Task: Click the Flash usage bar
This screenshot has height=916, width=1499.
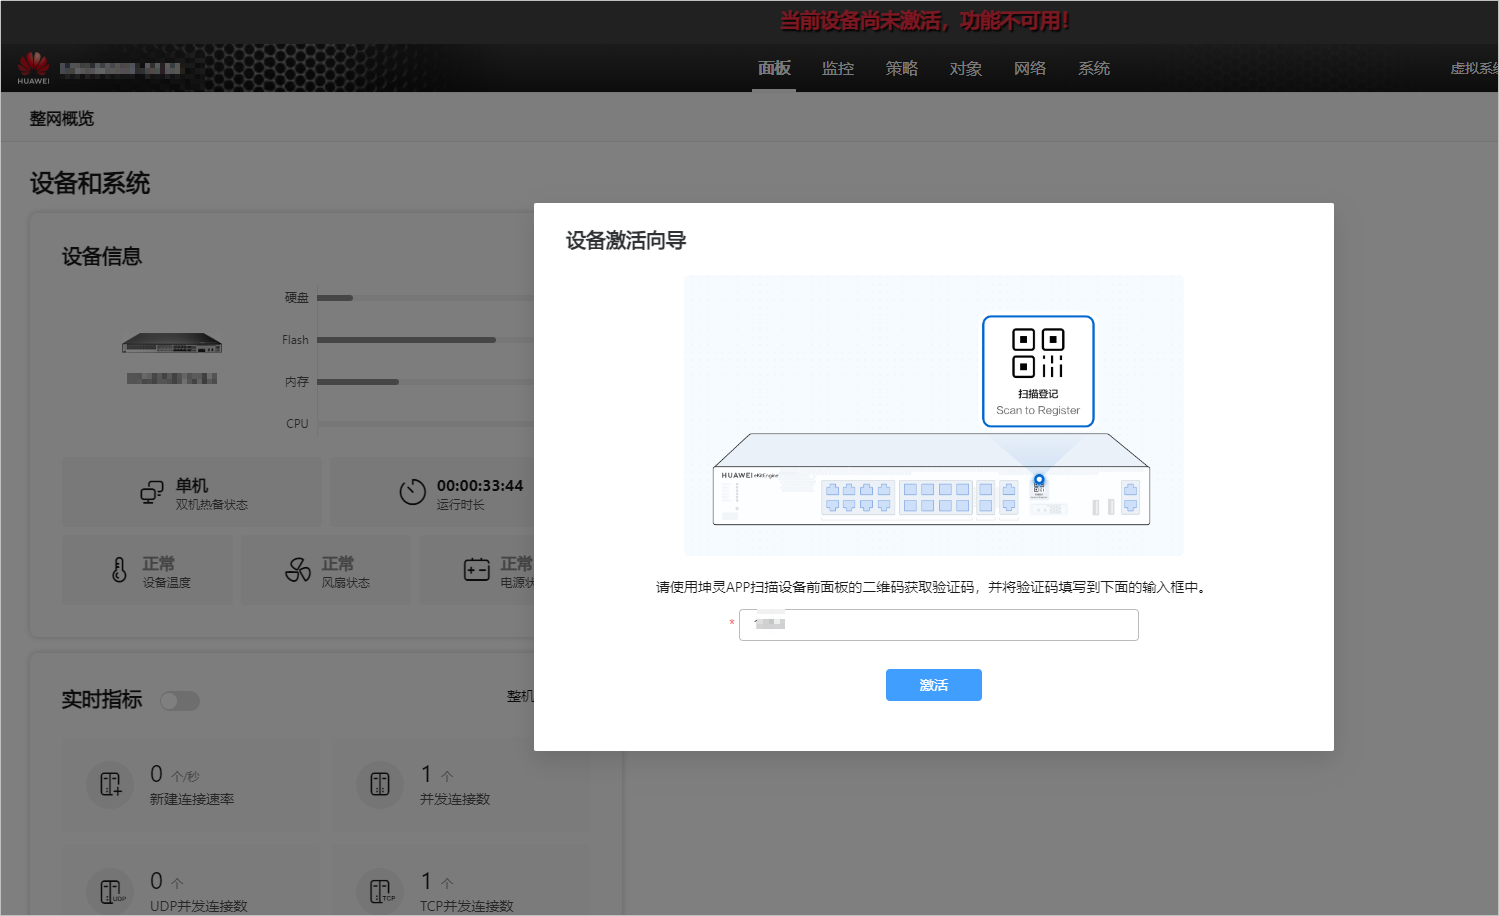Action: click(x=425, y=340)
